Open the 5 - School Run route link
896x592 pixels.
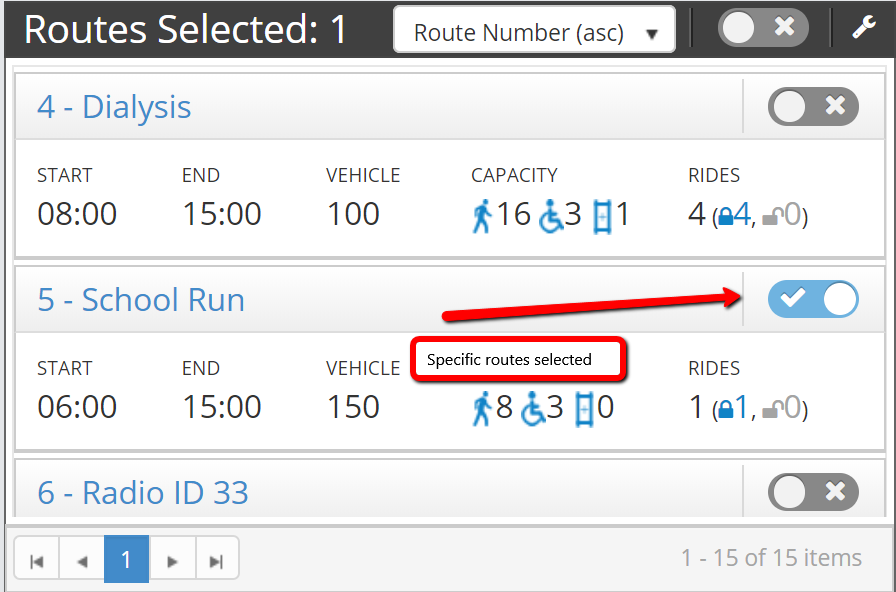[x=141, y=299]
